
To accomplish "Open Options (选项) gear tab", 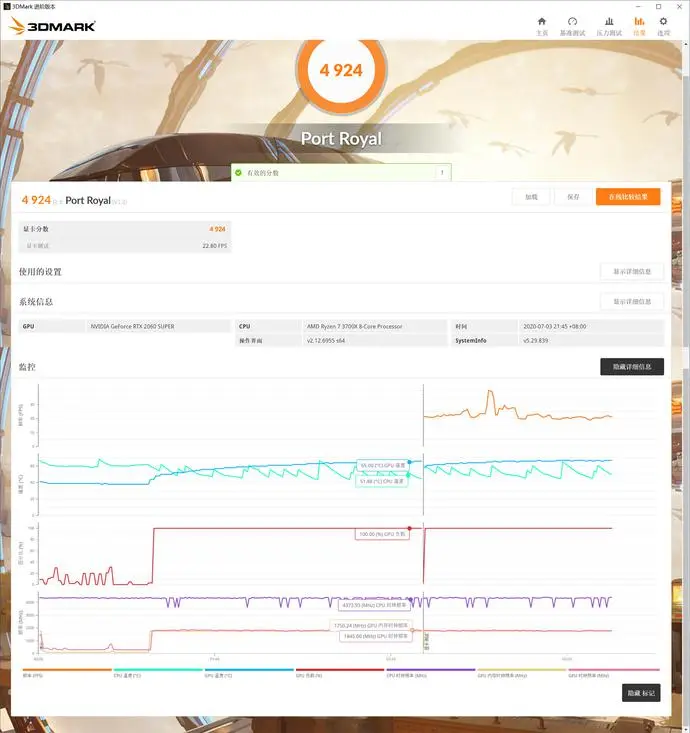I will [663, 27].
